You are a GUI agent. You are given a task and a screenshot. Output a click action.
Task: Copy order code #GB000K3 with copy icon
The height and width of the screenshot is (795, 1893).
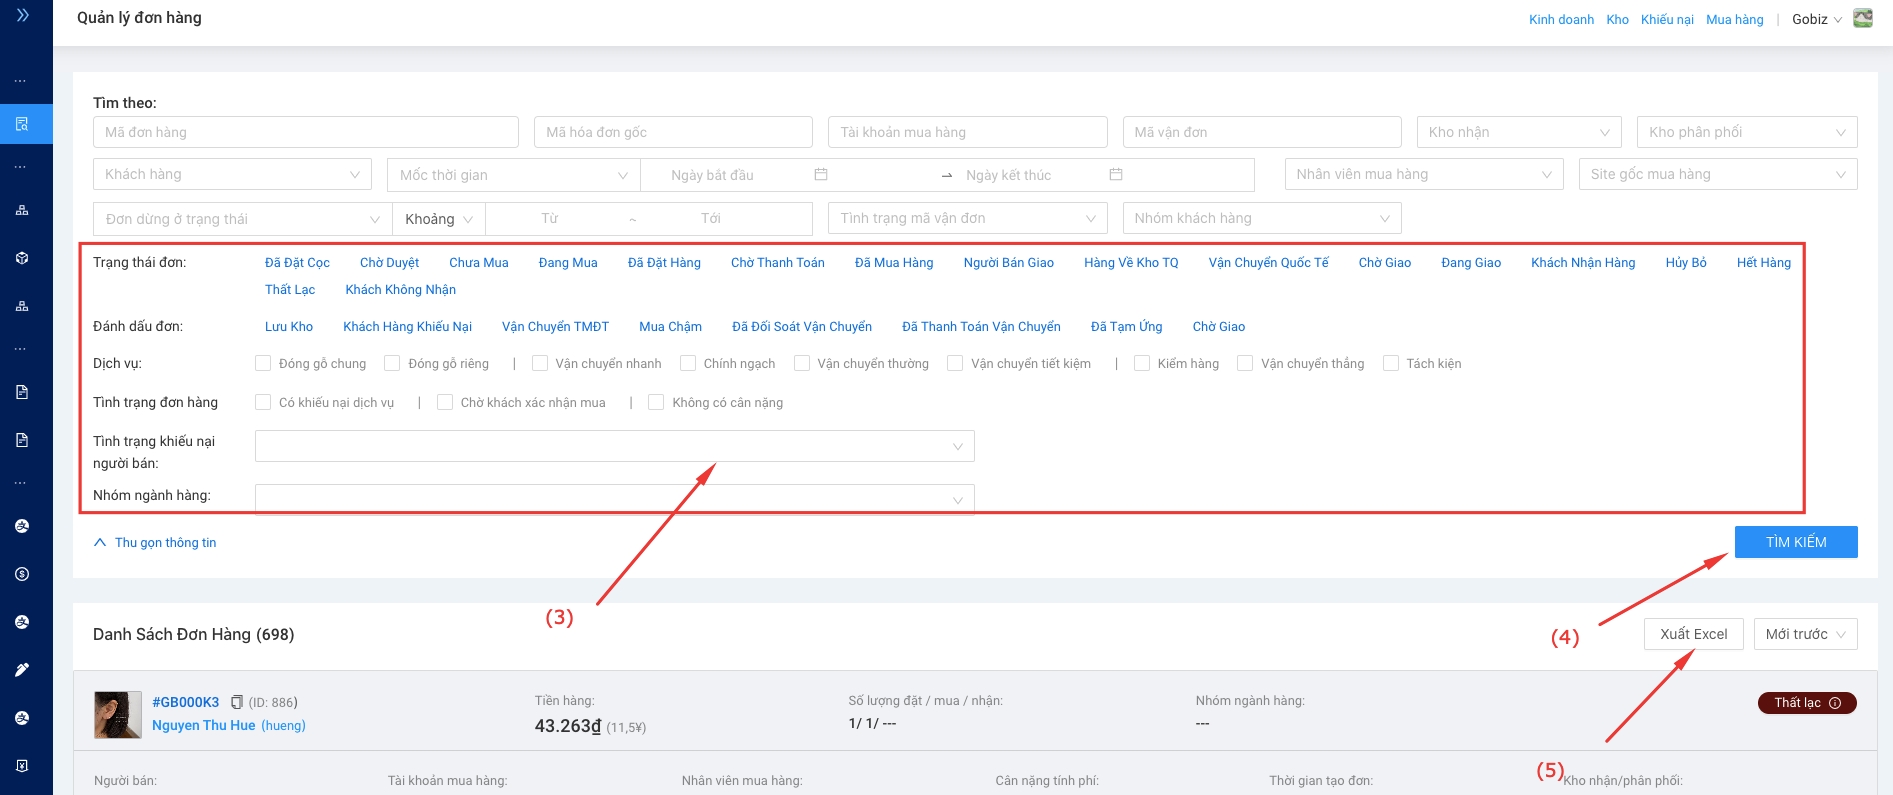[x=237, y=702]
